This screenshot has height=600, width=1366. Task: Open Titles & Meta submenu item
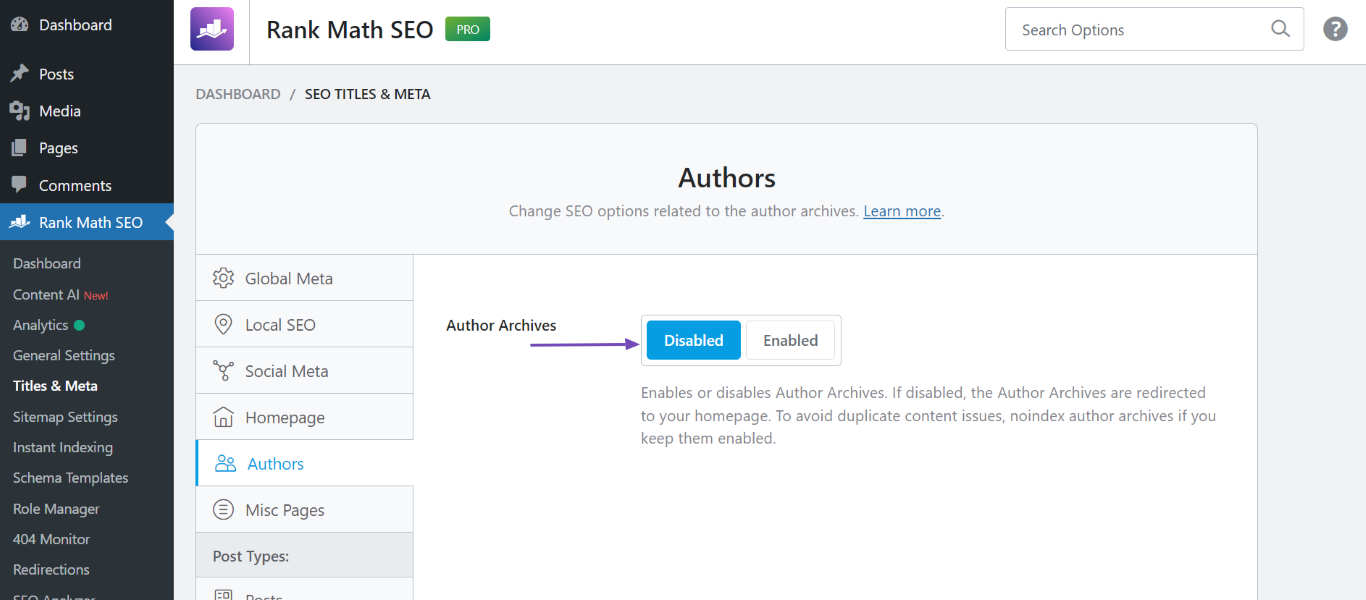pyautogui.click(x=55, y=386)
